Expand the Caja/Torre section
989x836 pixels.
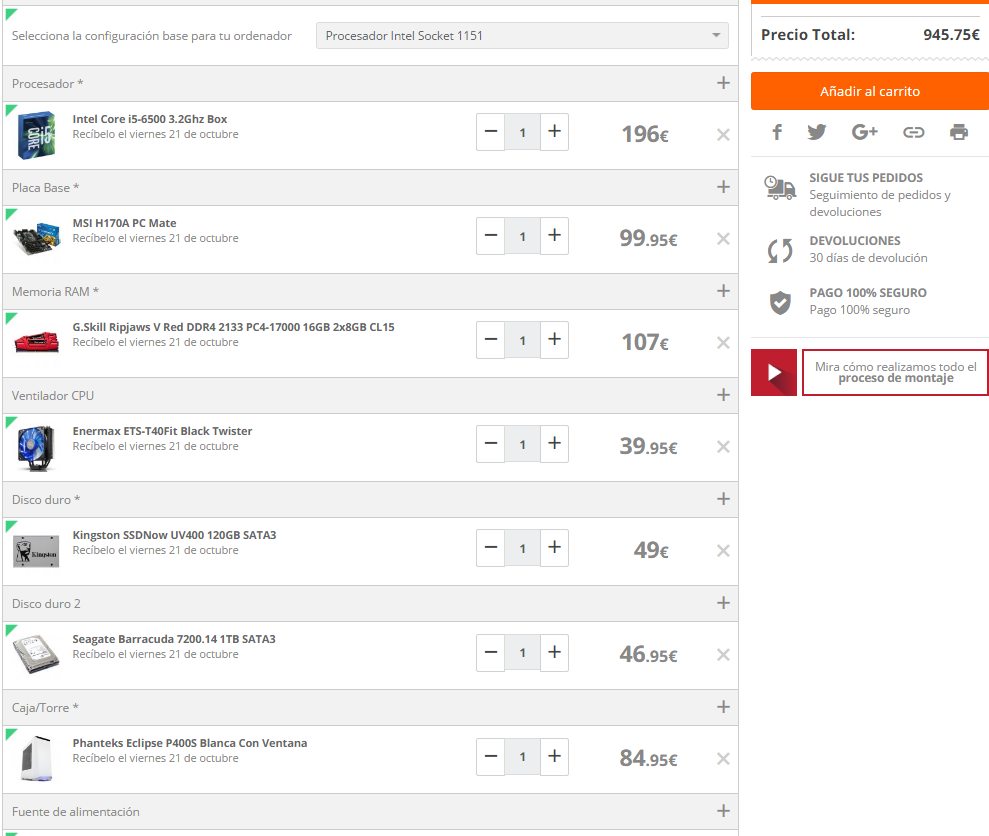tap(723, 707)
